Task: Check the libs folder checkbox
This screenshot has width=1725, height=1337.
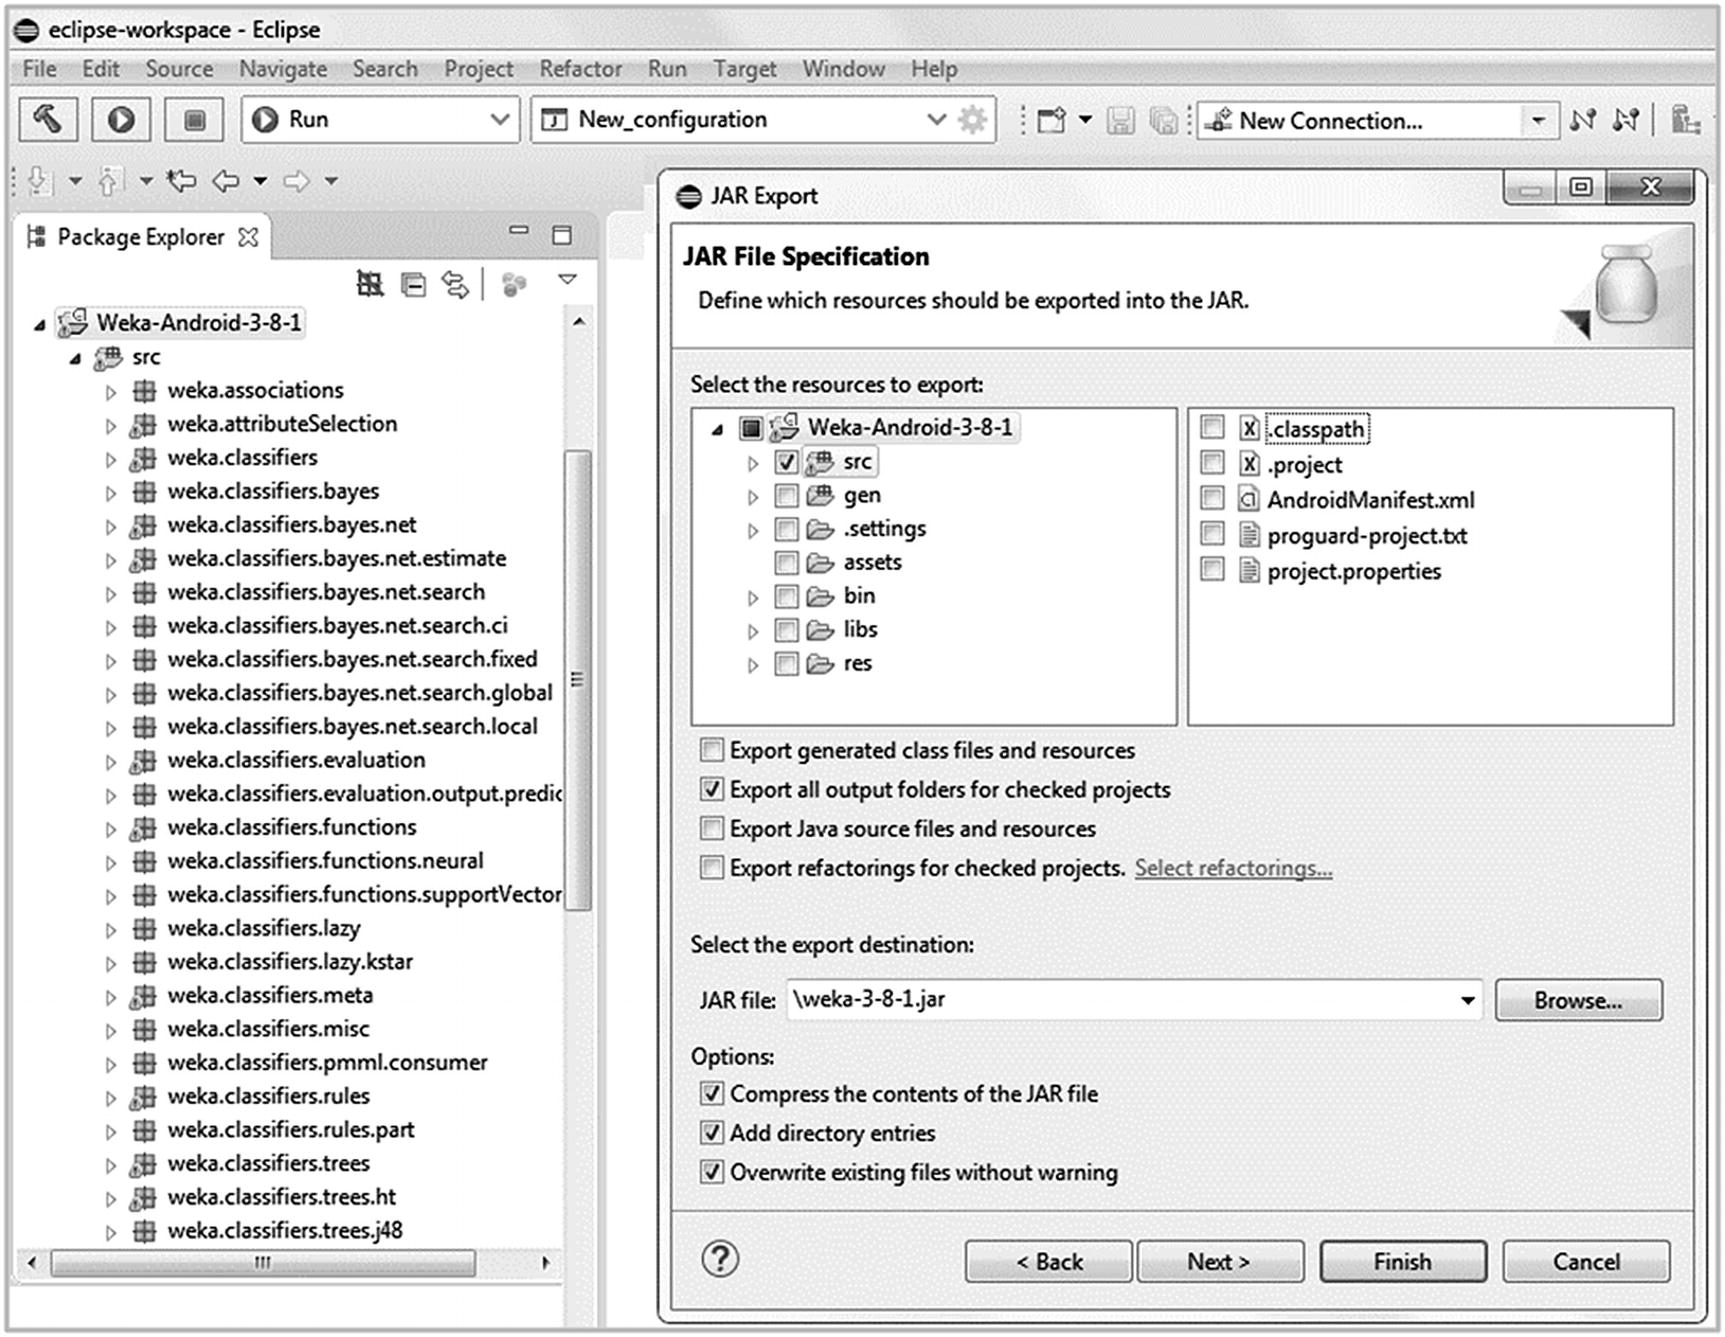Action: point(787,630)
